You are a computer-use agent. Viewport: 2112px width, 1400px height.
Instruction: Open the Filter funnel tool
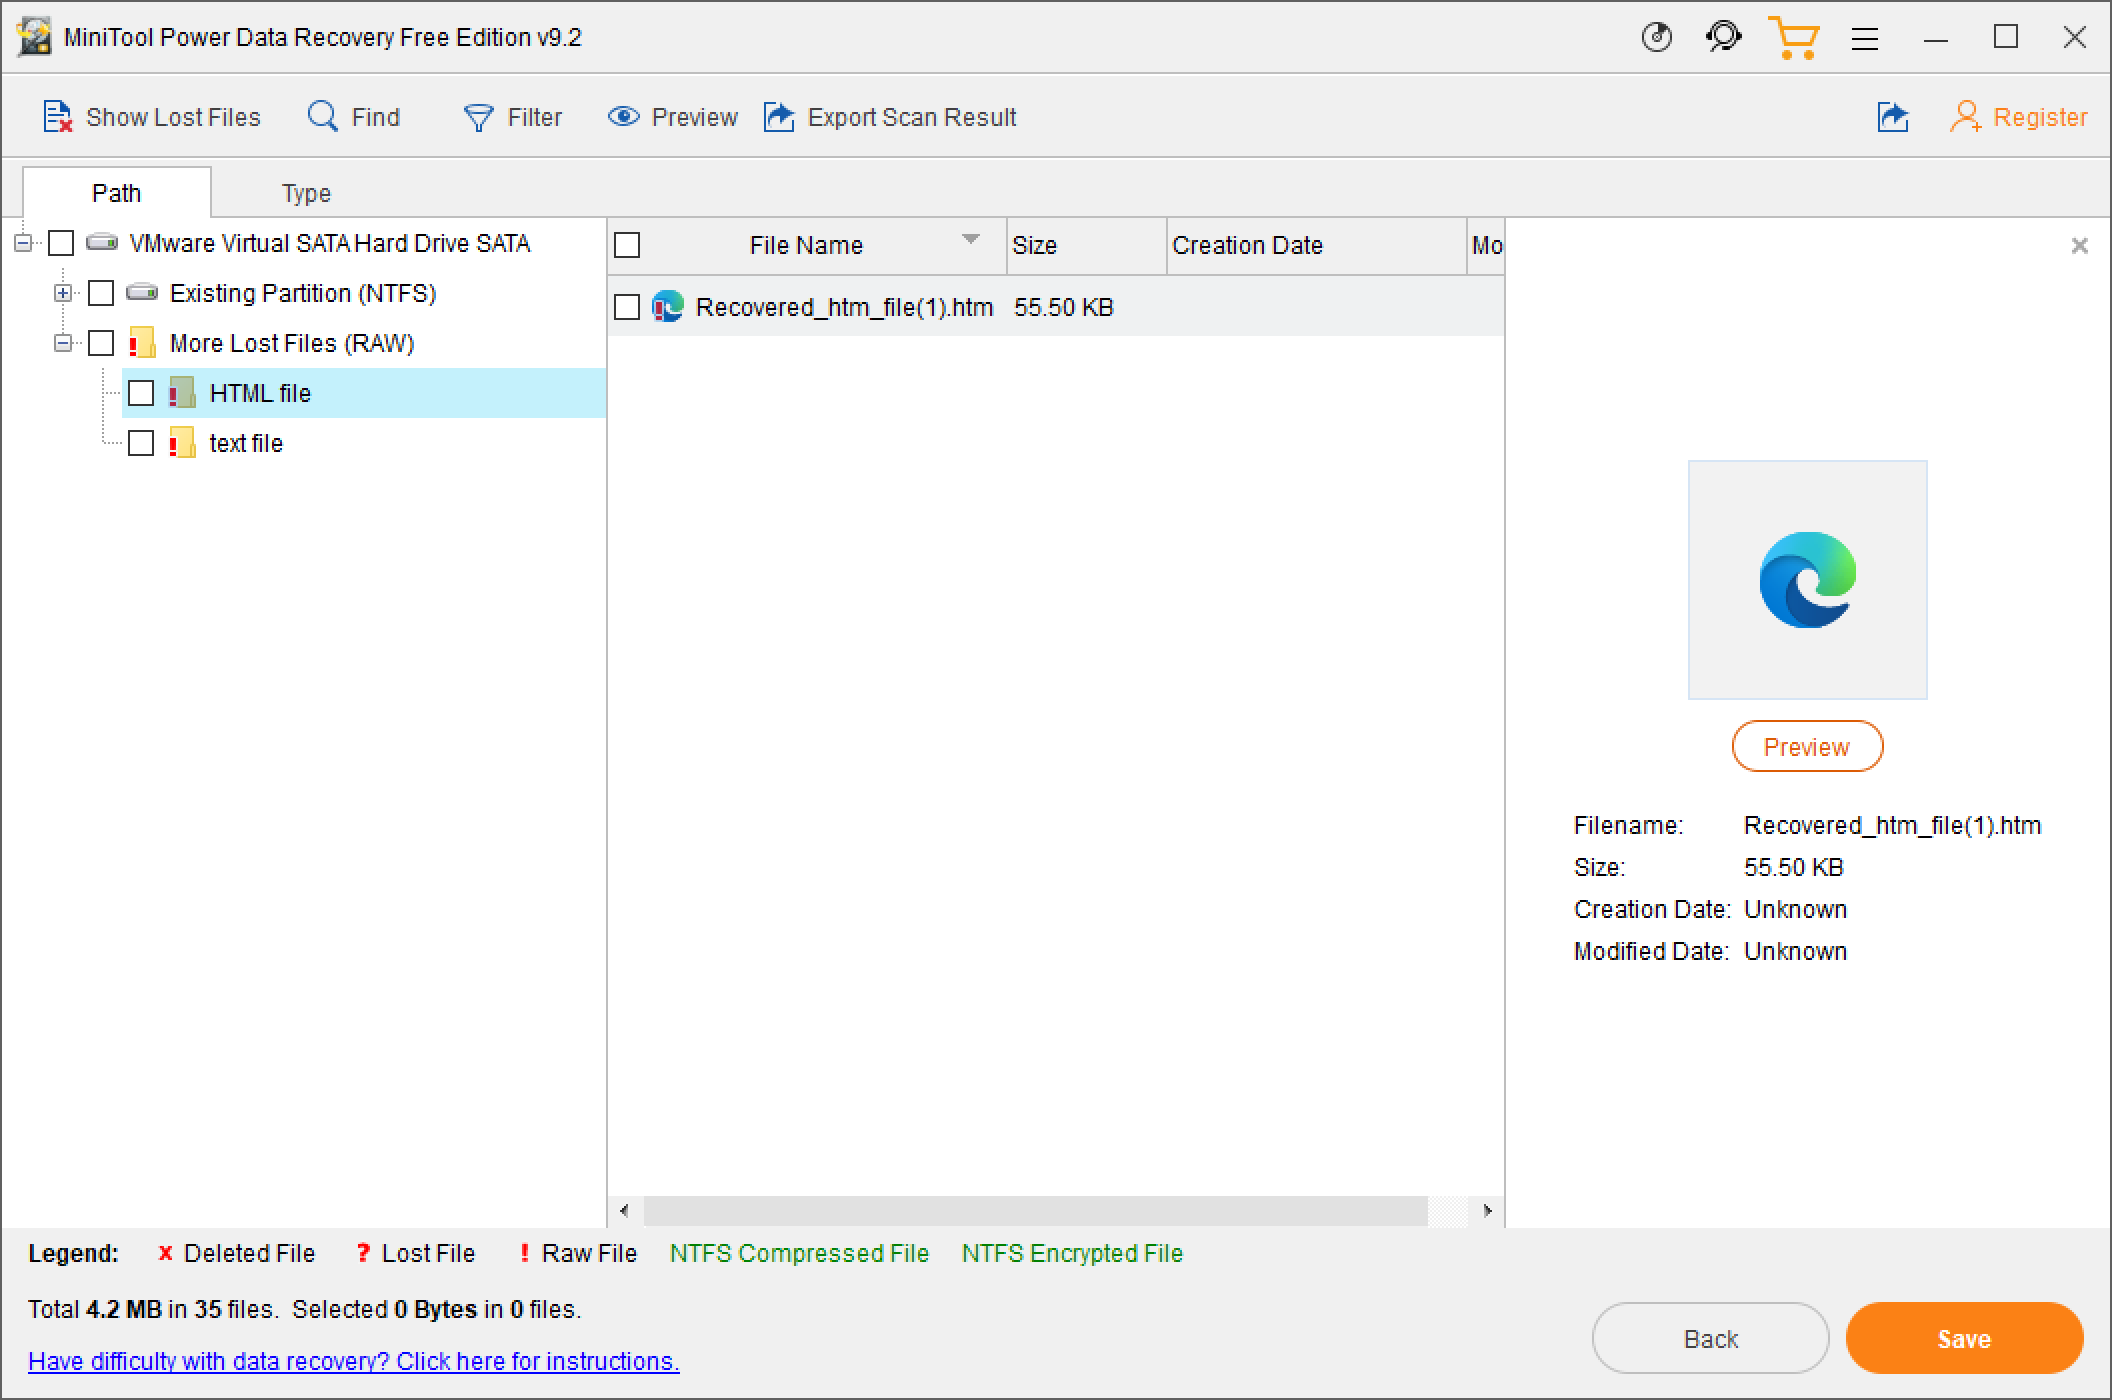click(x=478, y=118)
